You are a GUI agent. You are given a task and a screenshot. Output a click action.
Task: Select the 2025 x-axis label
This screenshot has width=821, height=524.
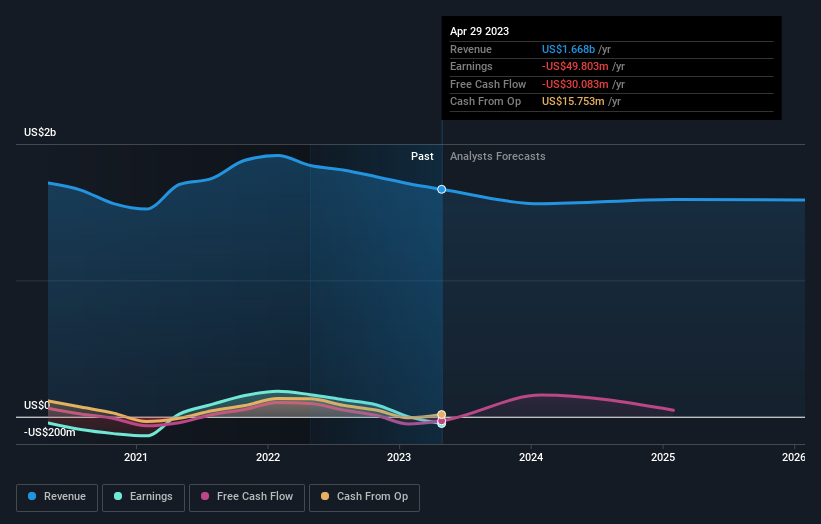tap(663, 458)
